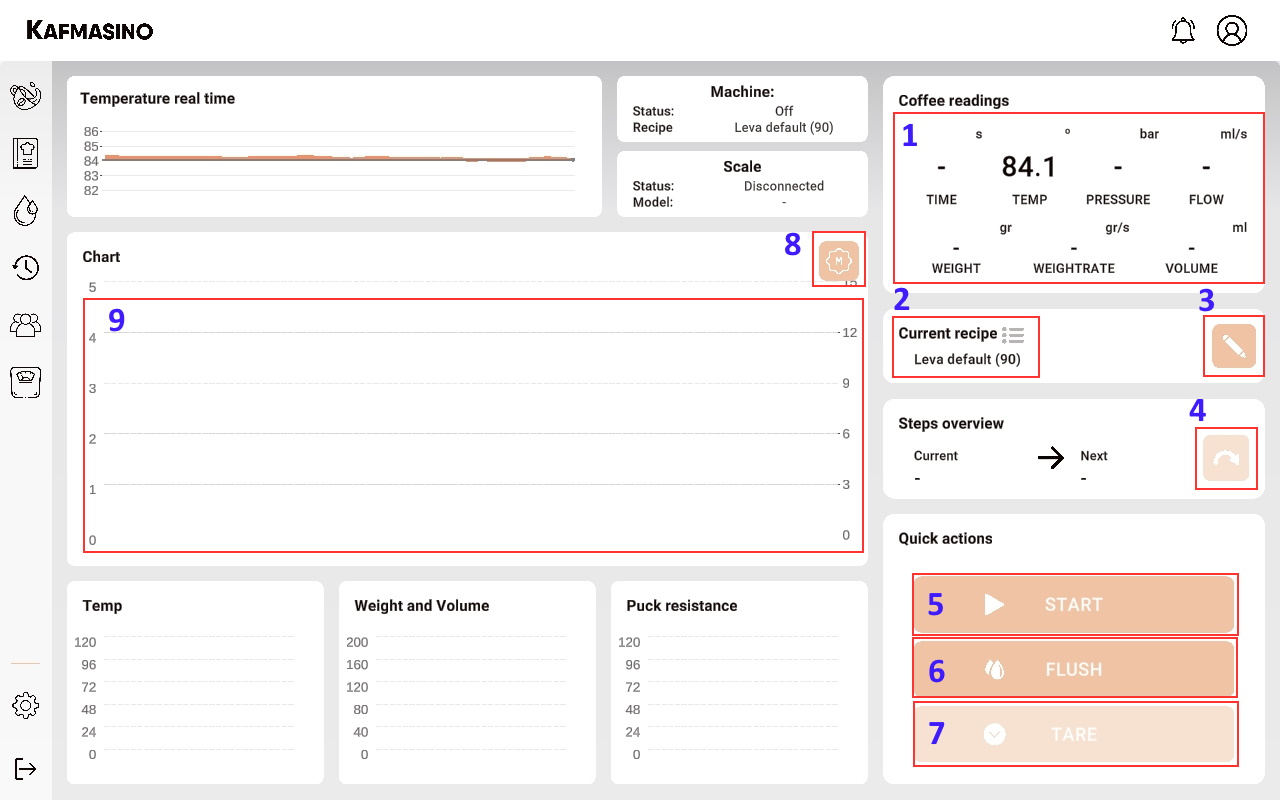Viewport: 1280px width, 800px height.
Task: Click the WEIGHTRATE label
Action: tap(1074, 268)
